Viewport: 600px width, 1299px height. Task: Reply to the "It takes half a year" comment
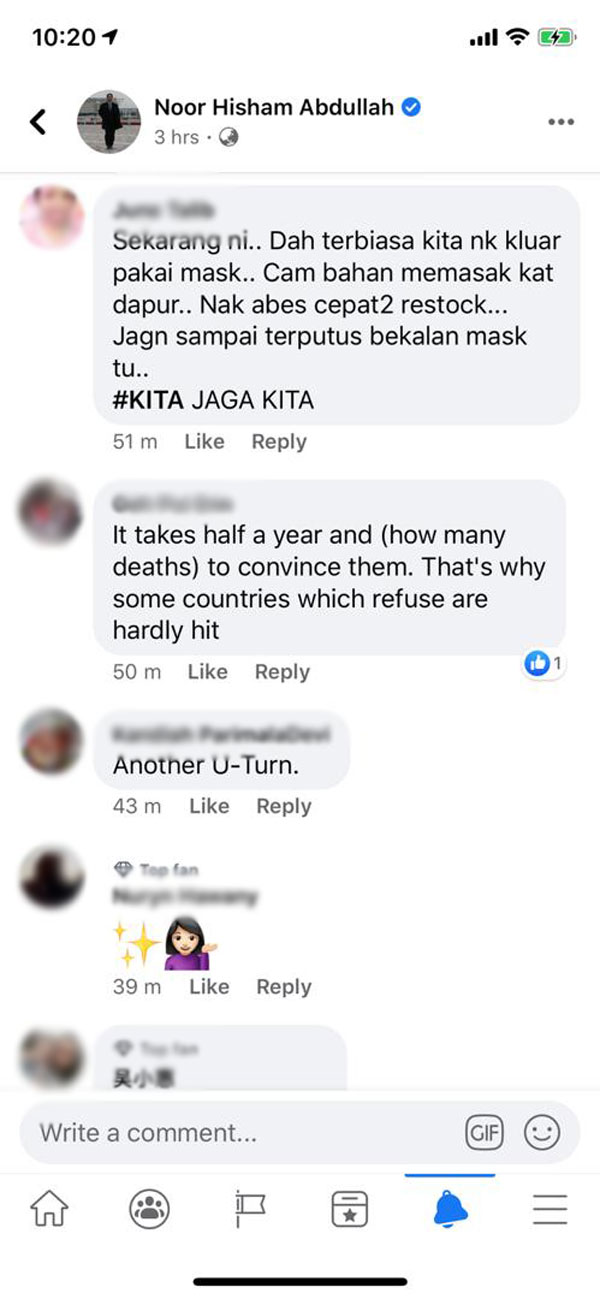282,672
